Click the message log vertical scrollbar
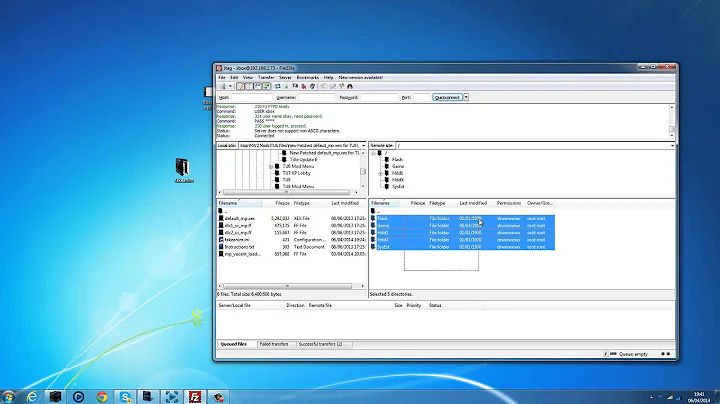The image size is (720, 404). tap(672, 122)
